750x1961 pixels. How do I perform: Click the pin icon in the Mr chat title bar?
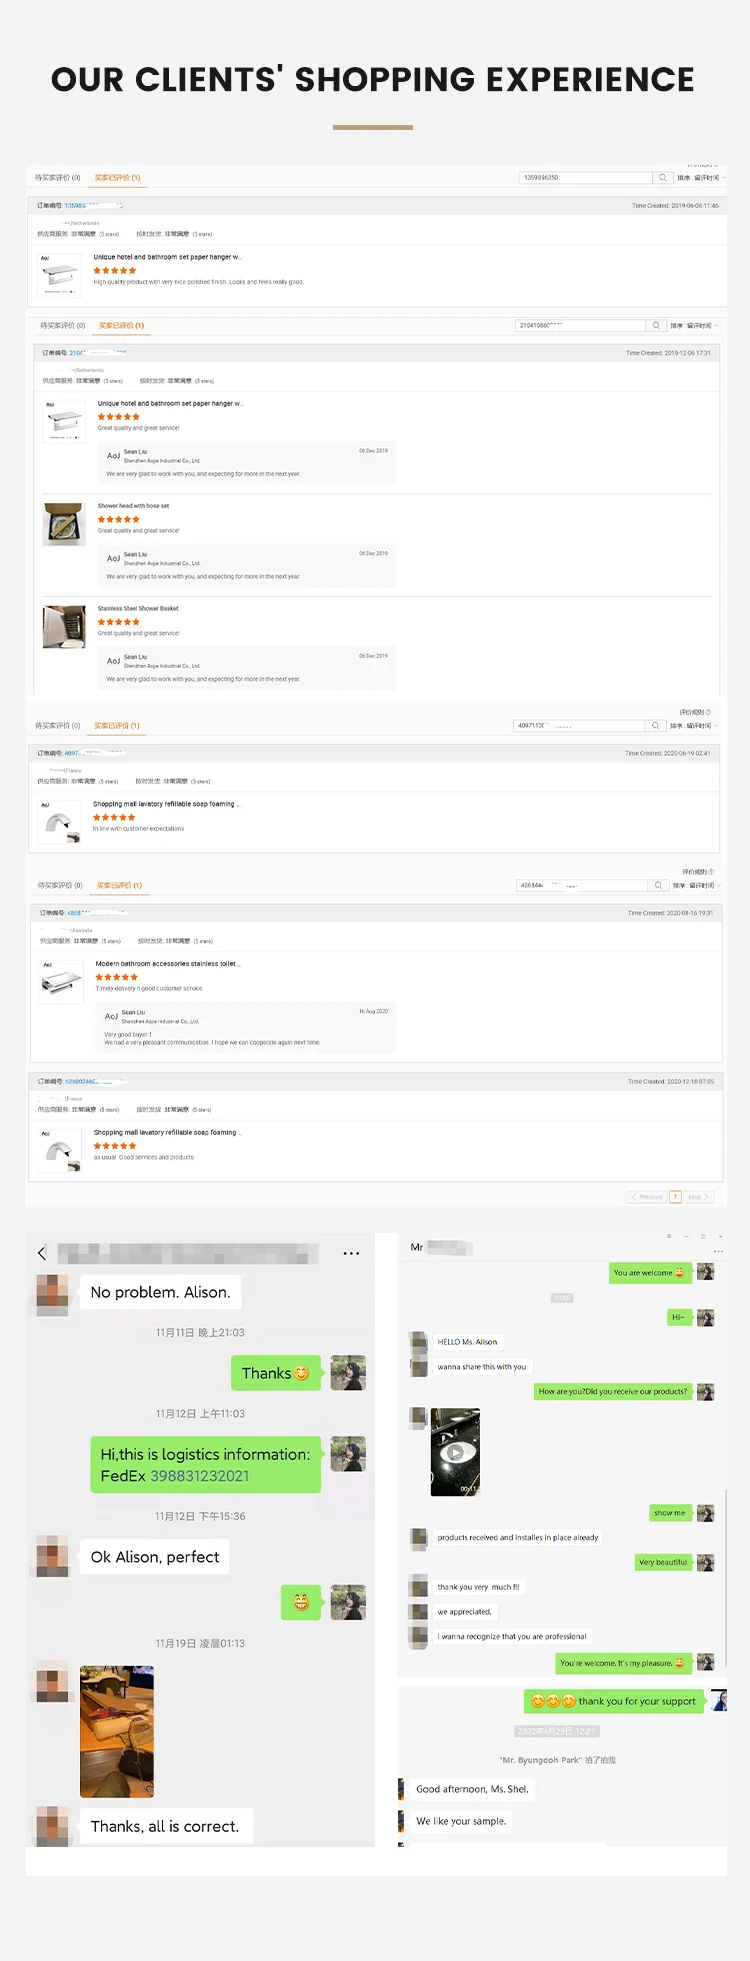(x=667, y=1237)
